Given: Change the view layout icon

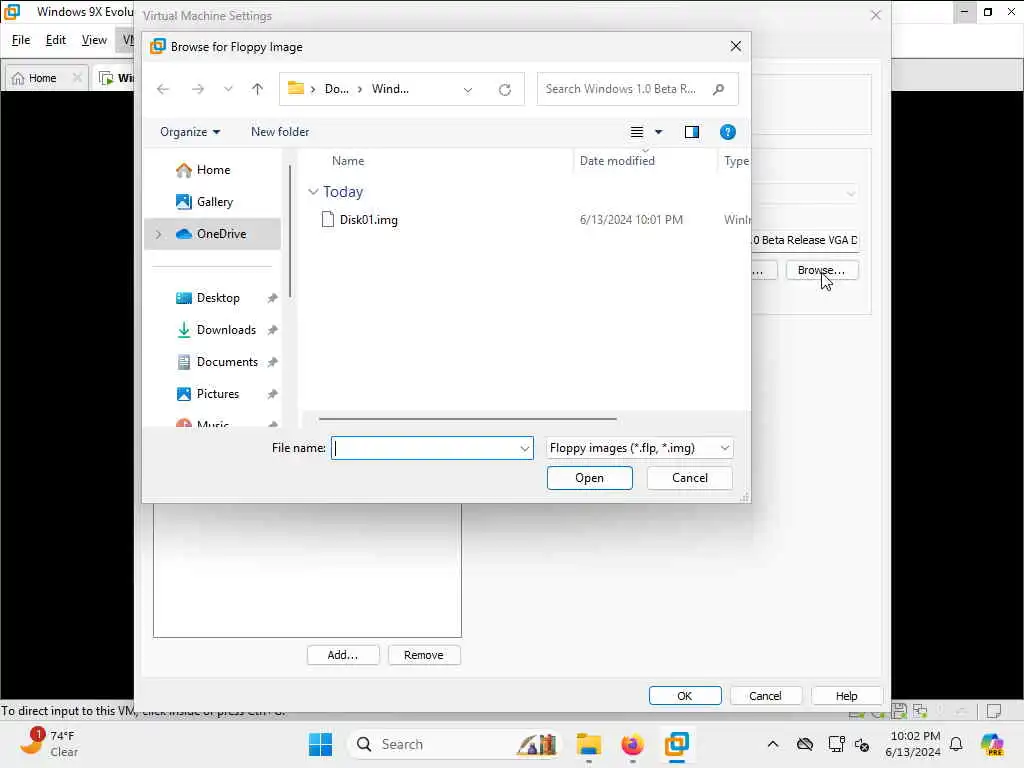Looking at the screenshot, I should (x=637, y=132).
